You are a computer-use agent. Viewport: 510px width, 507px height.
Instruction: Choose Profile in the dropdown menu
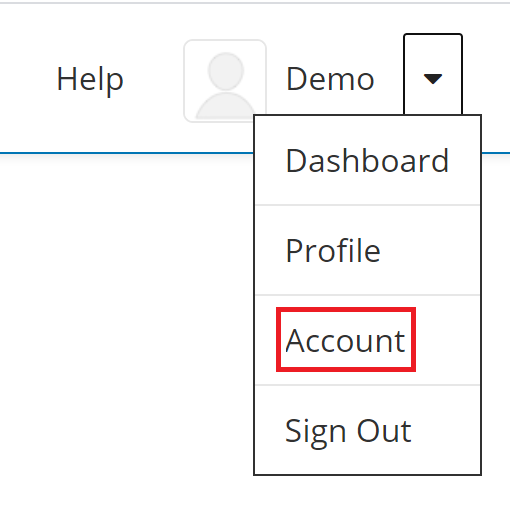(367, 250)
